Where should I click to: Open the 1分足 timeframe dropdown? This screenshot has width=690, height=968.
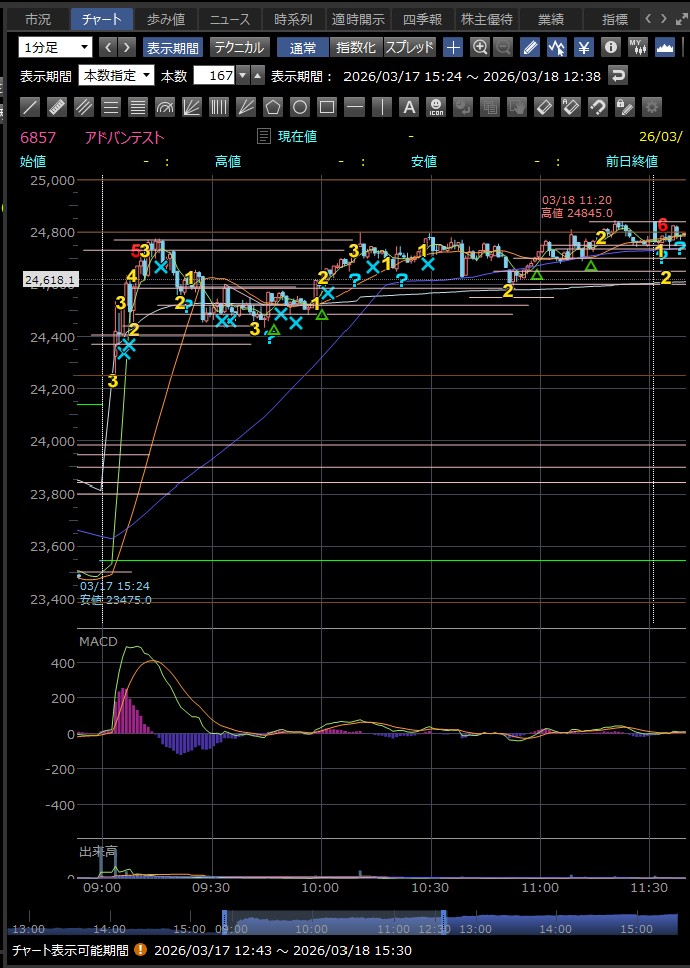56,47
